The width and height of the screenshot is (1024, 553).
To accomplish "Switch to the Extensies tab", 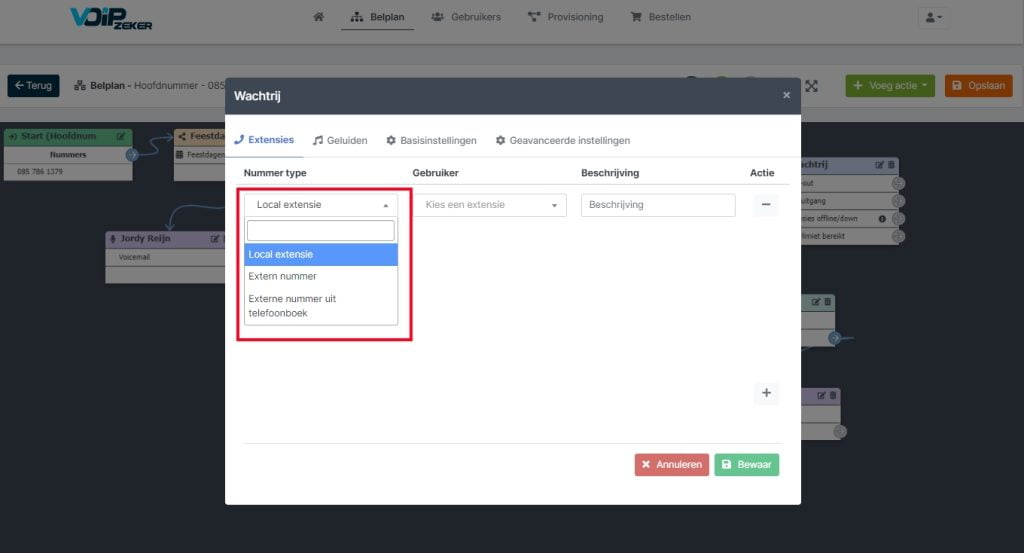I will click(264, 140).
